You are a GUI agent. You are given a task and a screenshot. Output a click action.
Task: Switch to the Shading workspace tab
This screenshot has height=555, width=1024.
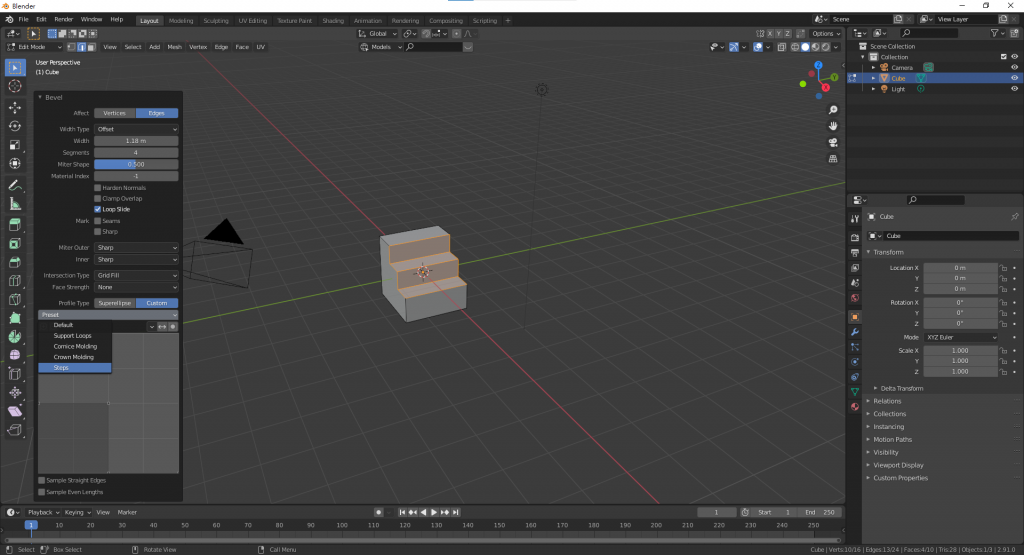(332, 20)
